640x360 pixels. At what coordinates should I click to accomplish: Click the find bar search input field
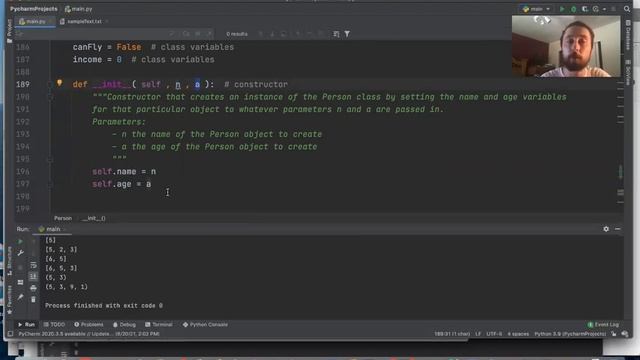(x=94, y=34)
